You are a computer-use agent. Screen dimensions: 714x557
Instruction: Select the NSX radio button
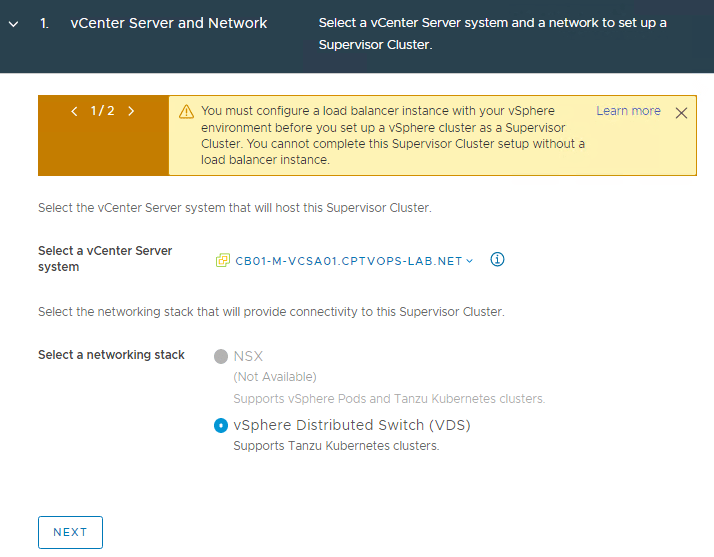pos(221,357)
